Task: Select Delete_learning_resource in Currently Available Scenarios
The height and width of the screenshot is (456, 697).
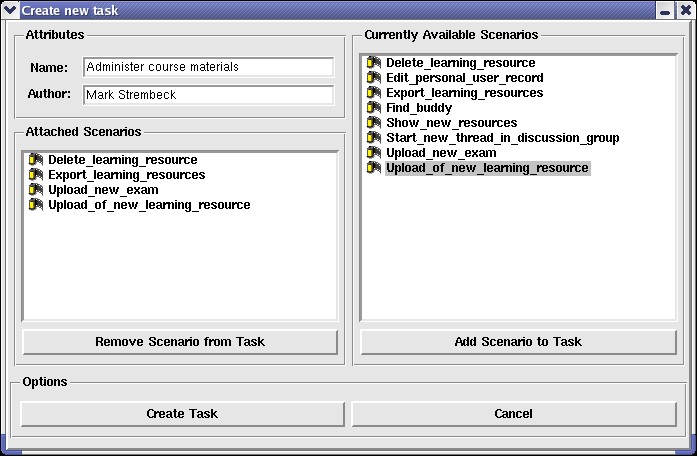Action: coord(461,63)
